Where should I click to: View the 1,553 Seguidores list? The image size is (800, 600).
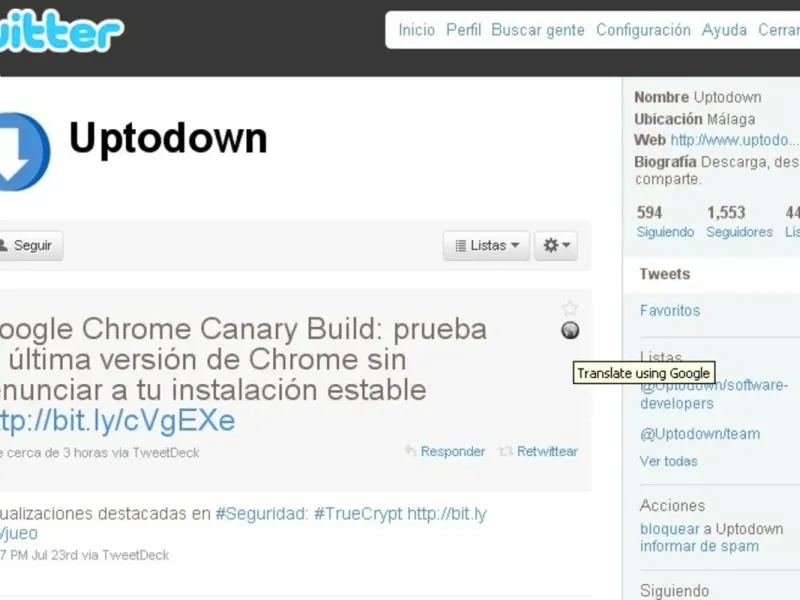739,222
